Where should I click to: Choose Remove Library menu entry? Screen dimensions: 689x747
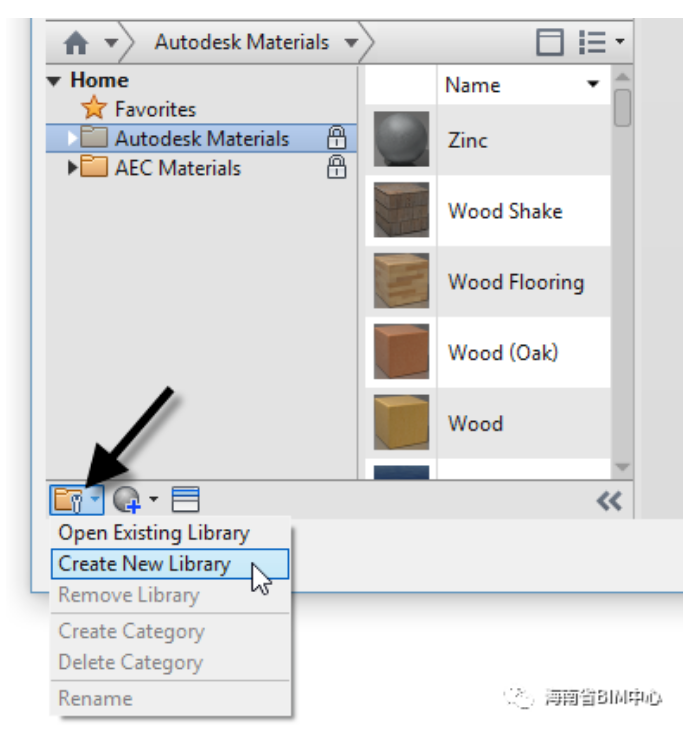point(171,596)
